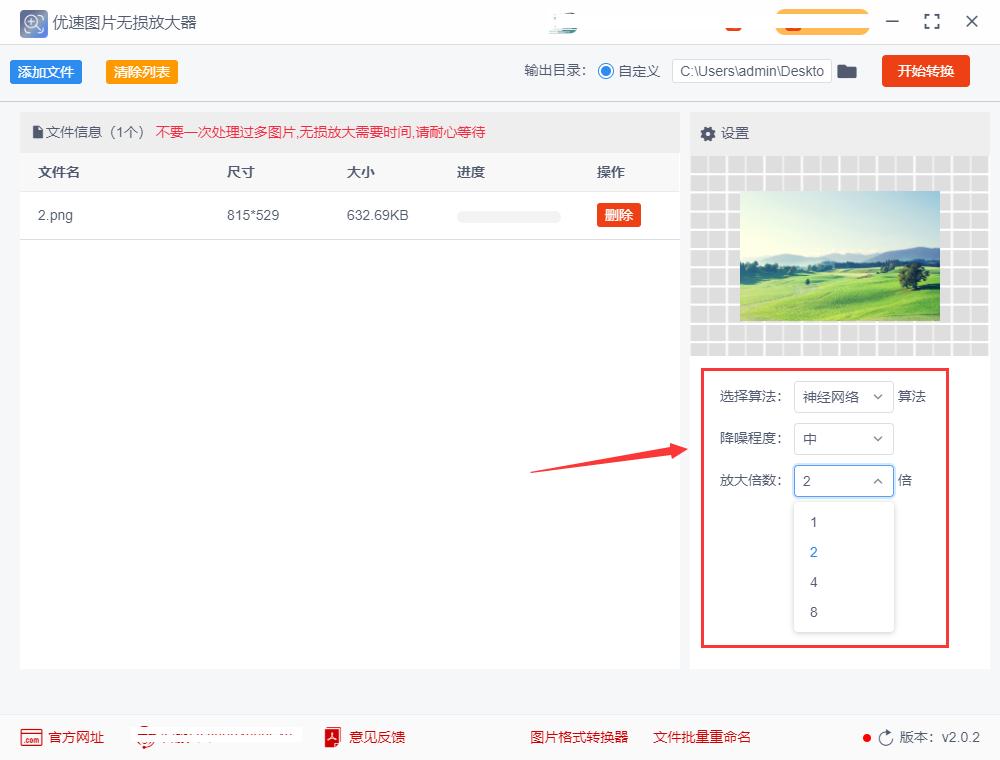Click the magnifier app logo in title bar
The height and width of the screenshot is (760, 1000).
pyautogui.click(x=33, y=22)
